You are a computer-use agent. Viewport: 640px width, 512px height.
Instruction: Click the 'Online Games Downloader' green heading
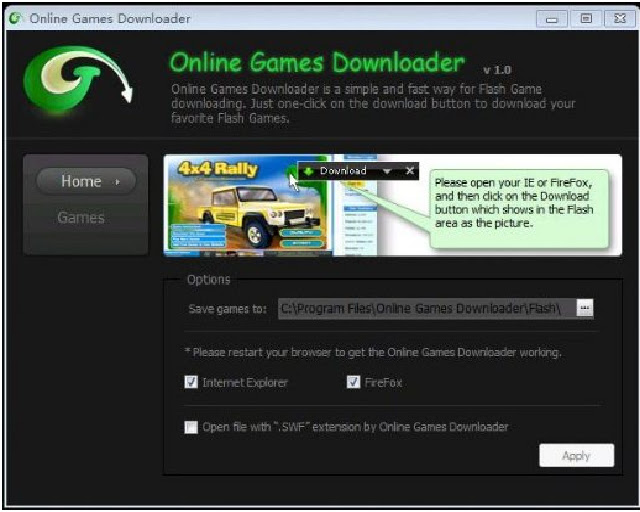[317, 62]
